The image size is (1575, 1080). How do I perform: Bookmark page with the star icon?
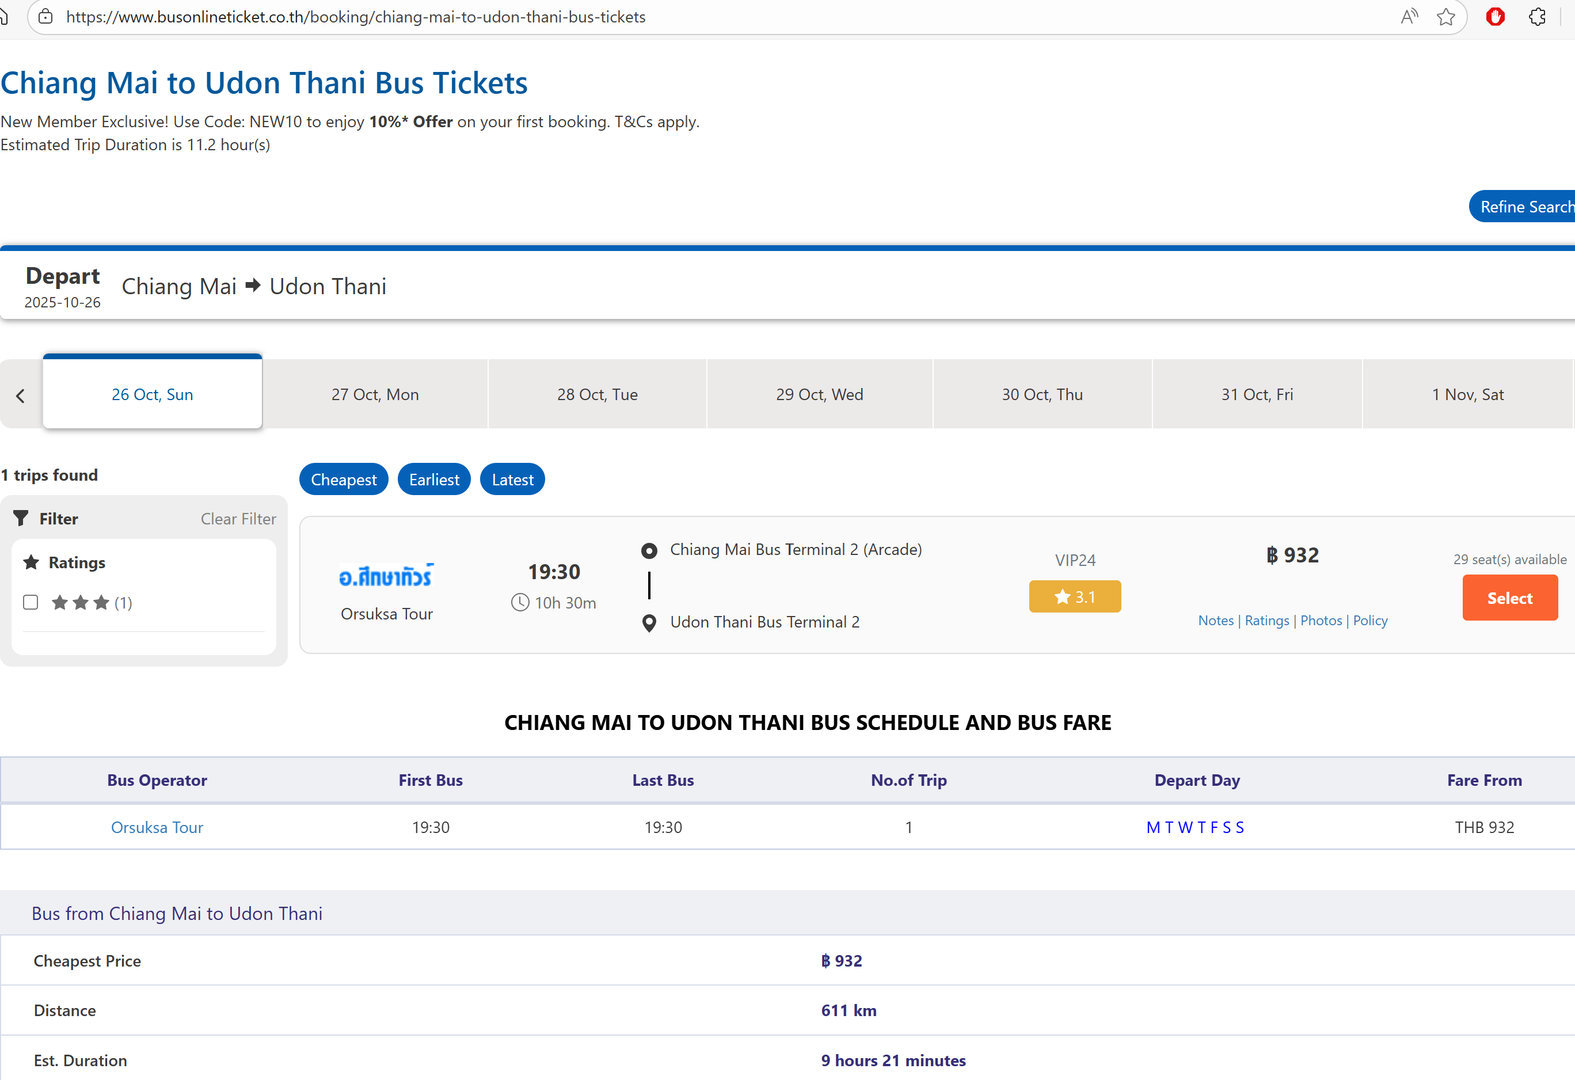pos(1446,17)
